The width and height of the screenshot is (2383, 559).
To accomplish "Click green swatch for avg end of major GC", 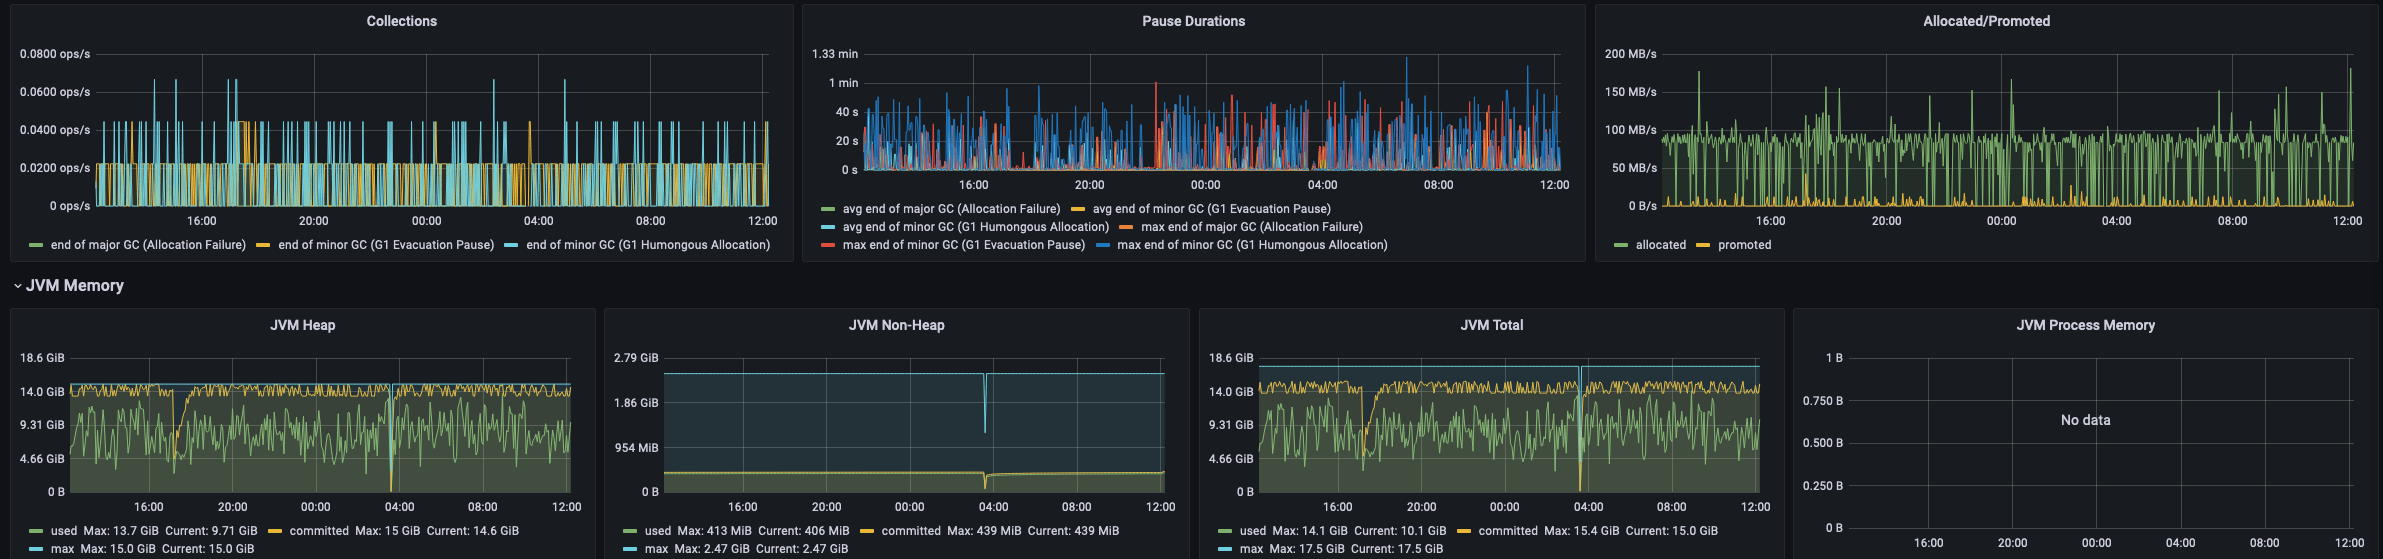I will (x=827, y=209).
